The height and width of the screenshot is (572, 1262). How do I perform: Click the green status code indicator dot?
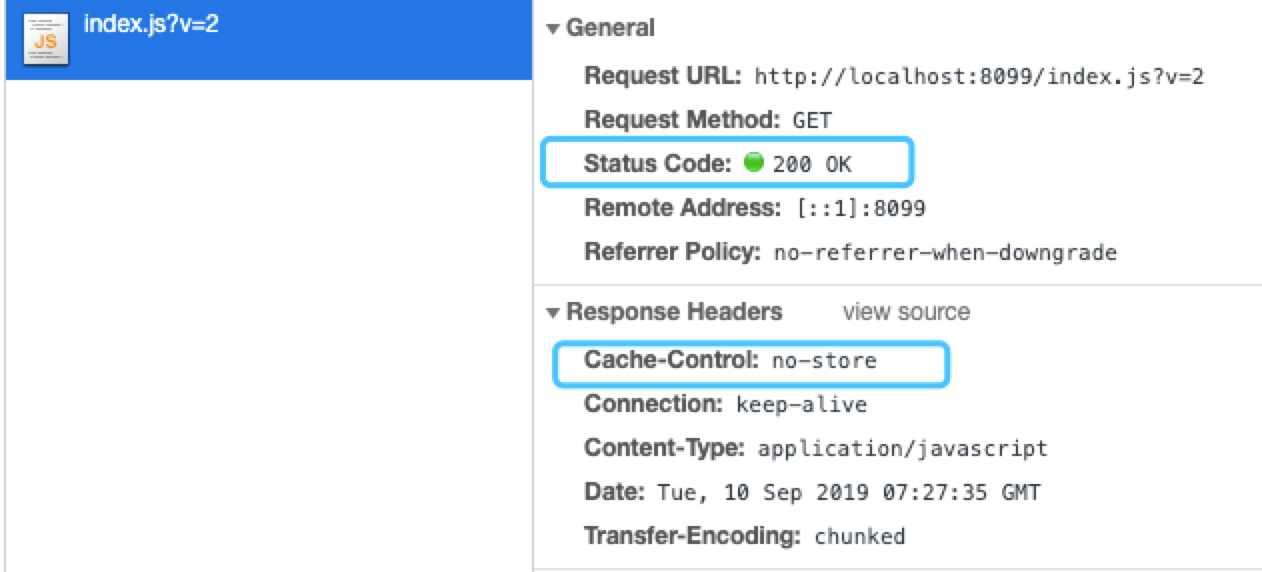point(754,163)
